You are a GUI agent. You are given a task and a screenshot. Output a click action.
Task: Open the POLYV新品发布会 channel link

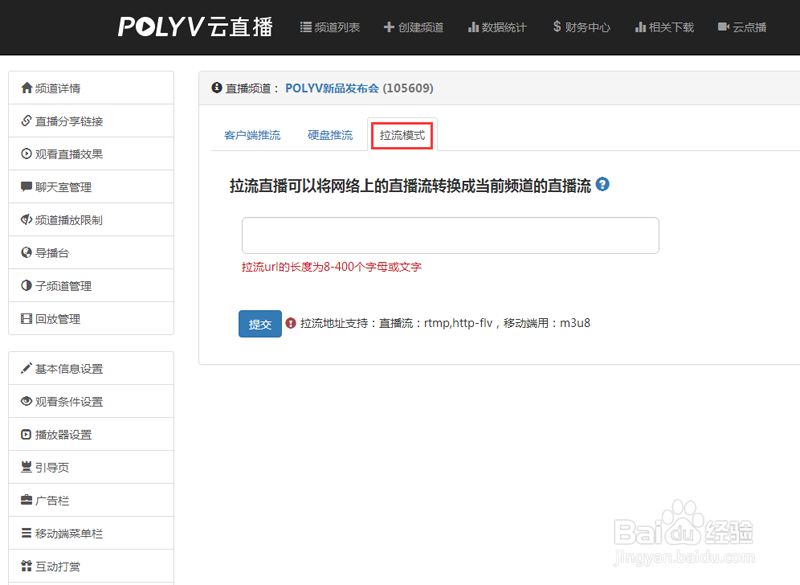tap(332, 88)
